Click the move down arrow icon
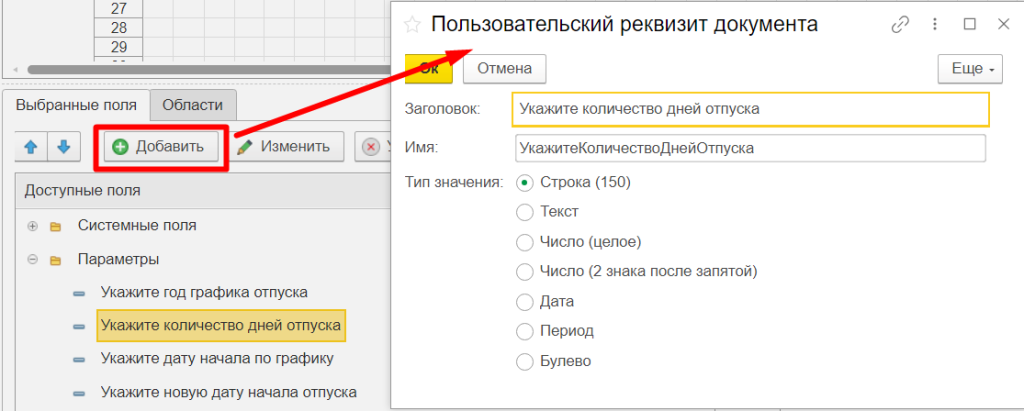 click(x=64, y=147)
